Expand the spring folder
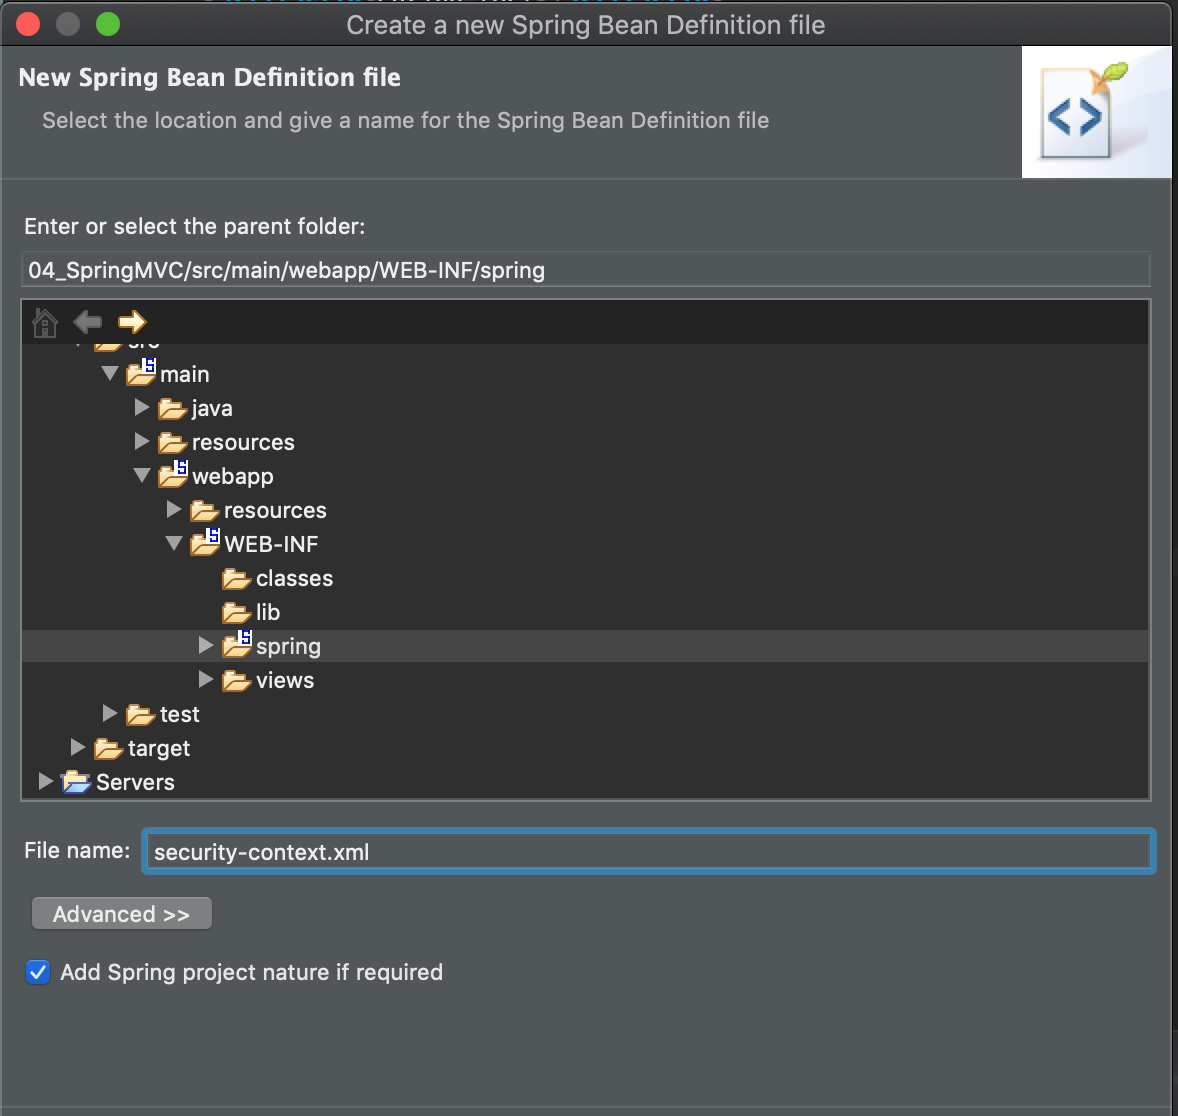This screenshot has width=1178, height=1116. coord(206,646)
